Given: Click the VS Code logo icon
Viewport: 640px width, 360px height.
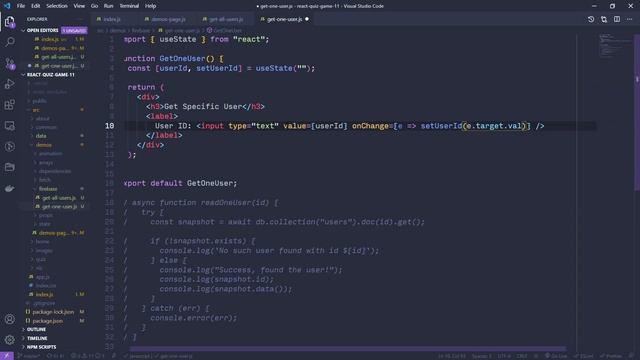Looking at the screenshot, I should tap(7, 6).
